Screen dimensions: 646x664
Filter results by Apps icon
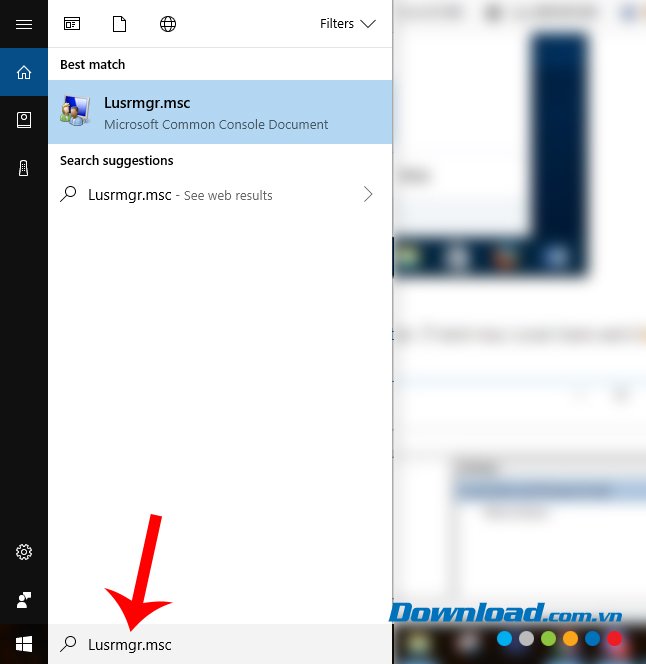(72, 24)
